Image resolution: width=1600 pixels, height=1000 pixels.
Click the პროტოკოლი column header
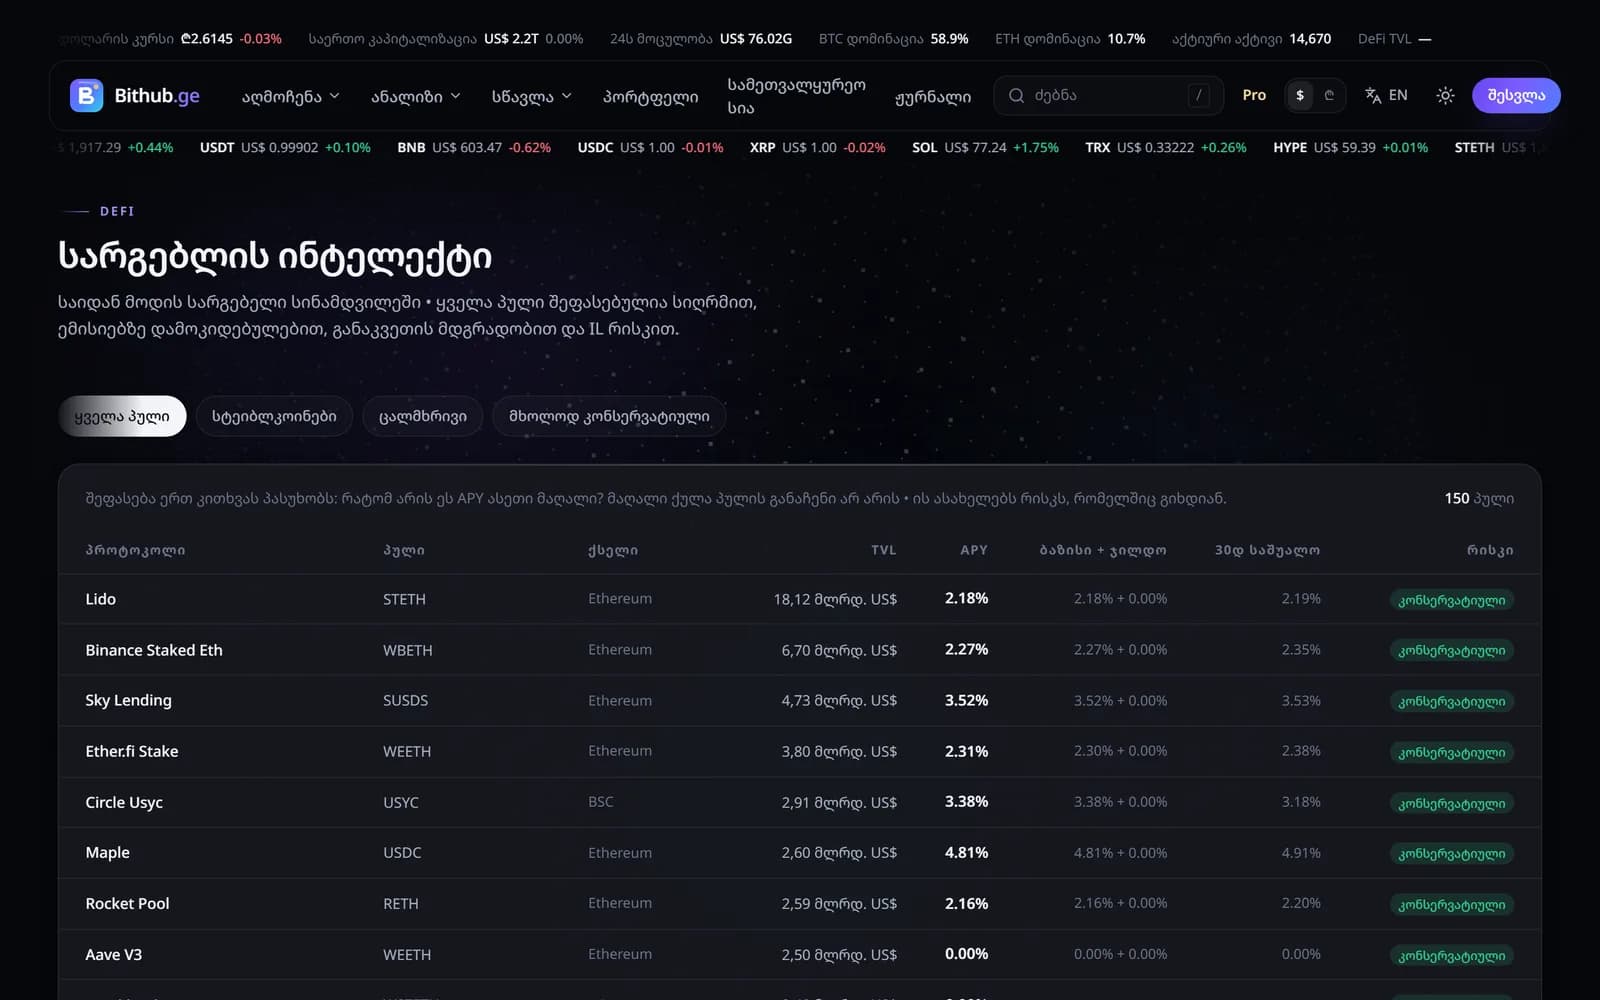135,550
